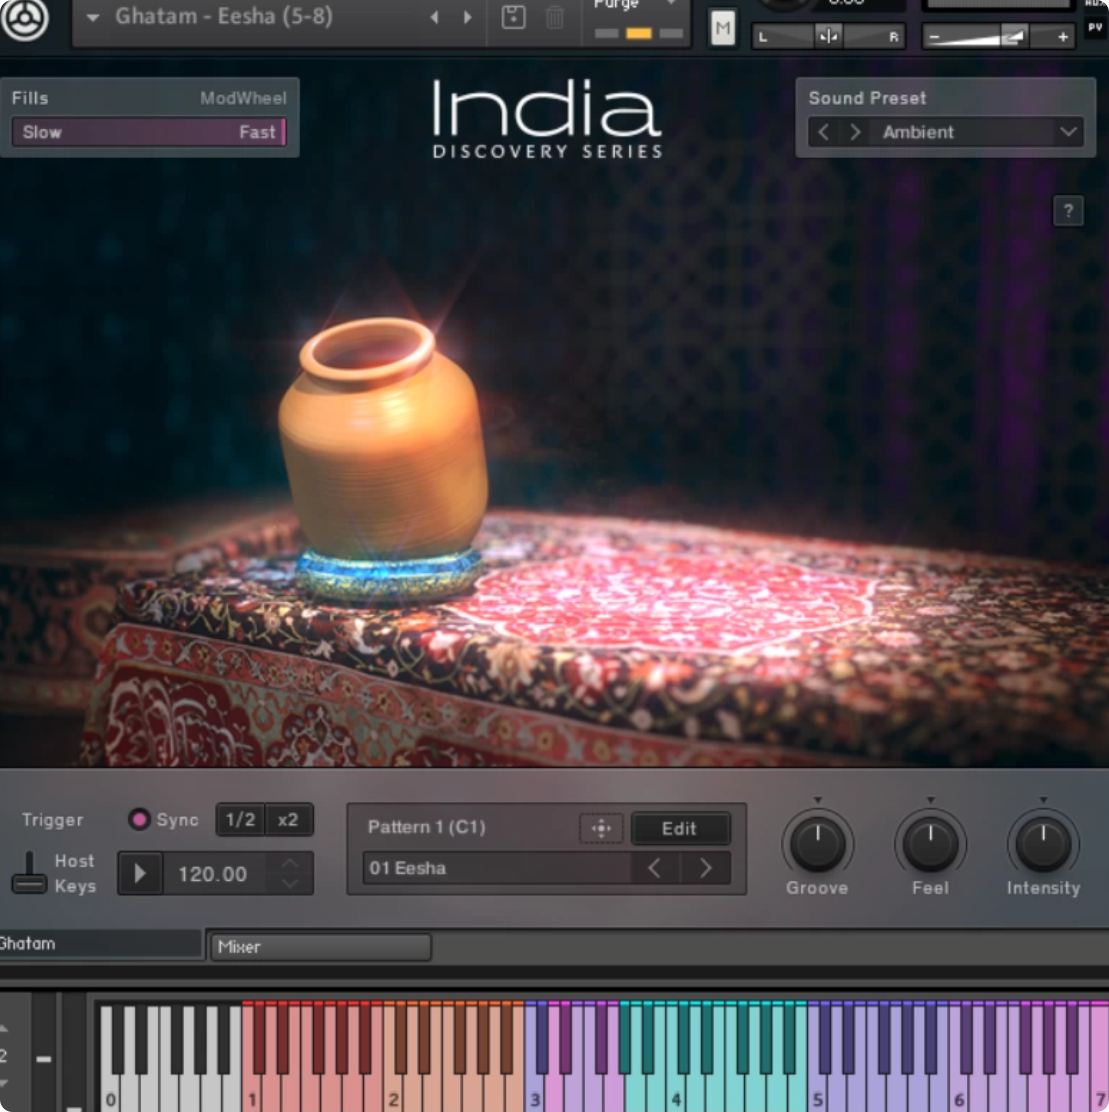The height and width of the screenshot is (1112, 1109).
Task: Delete snapshot with the trash icon
Action: [555, 17]
